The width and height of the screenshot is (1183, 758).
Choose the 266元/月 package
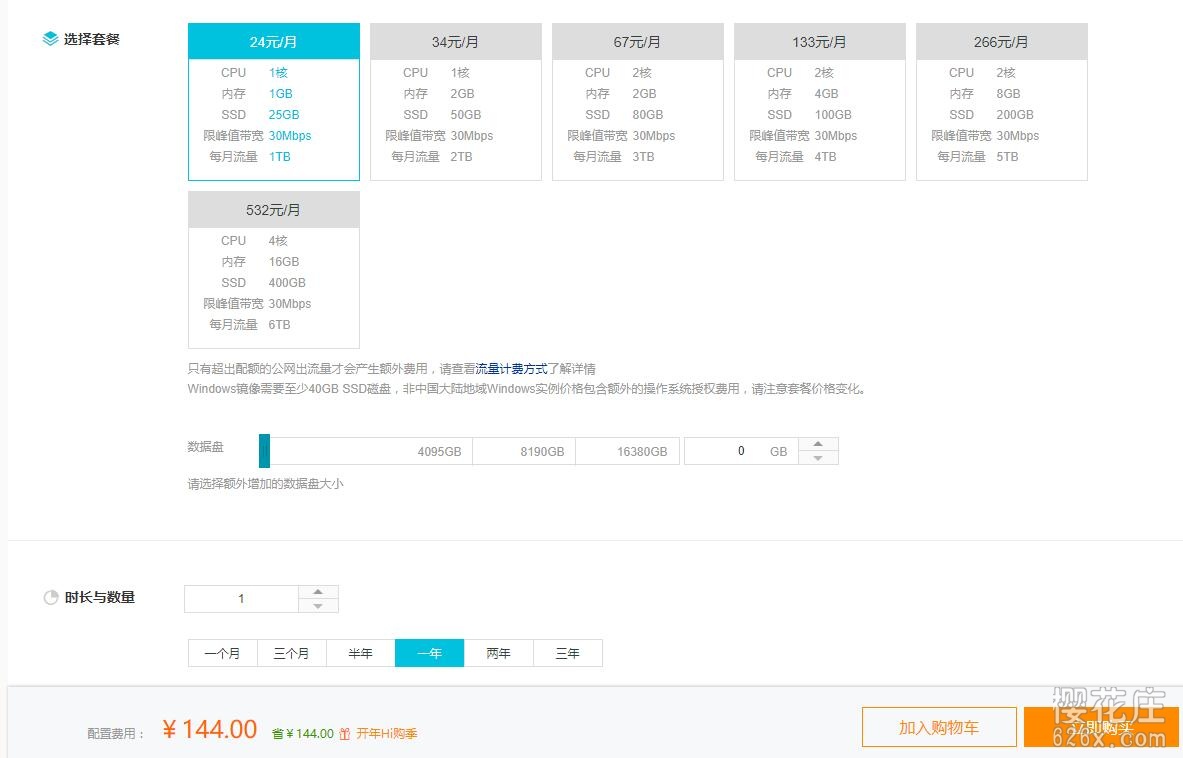click(x=1001, y=102)
